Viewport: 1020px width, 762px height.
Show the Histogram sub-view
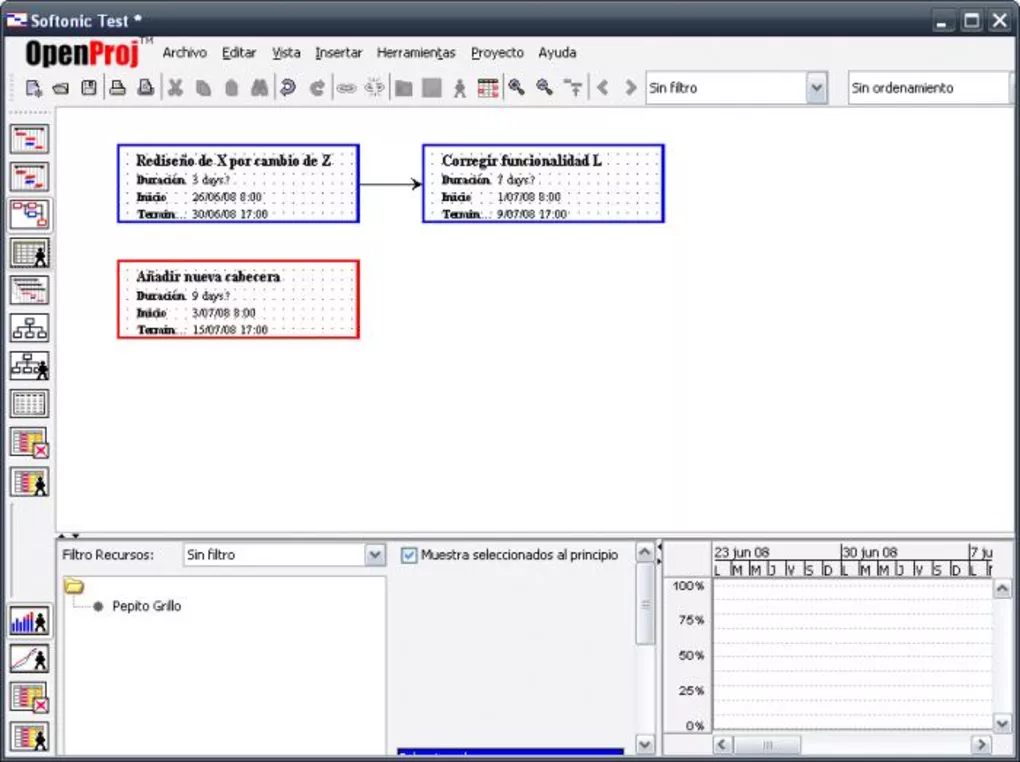pos(29,621)
